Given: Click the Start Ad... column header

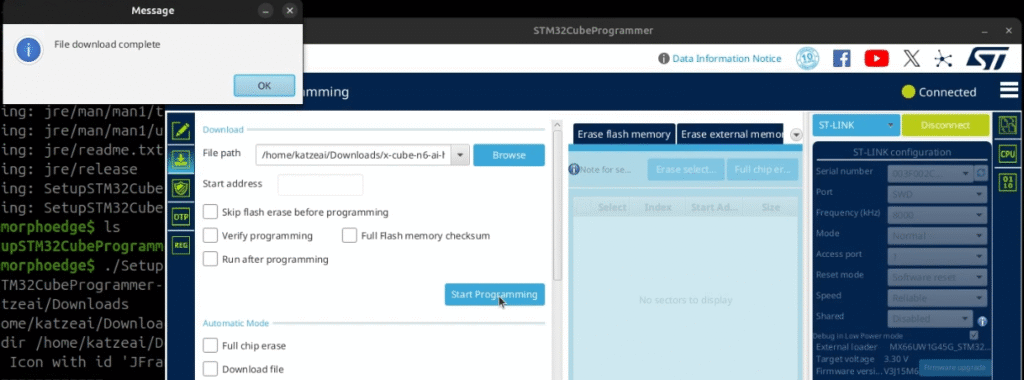Looking at the screenshot, I should click(715, 207).
